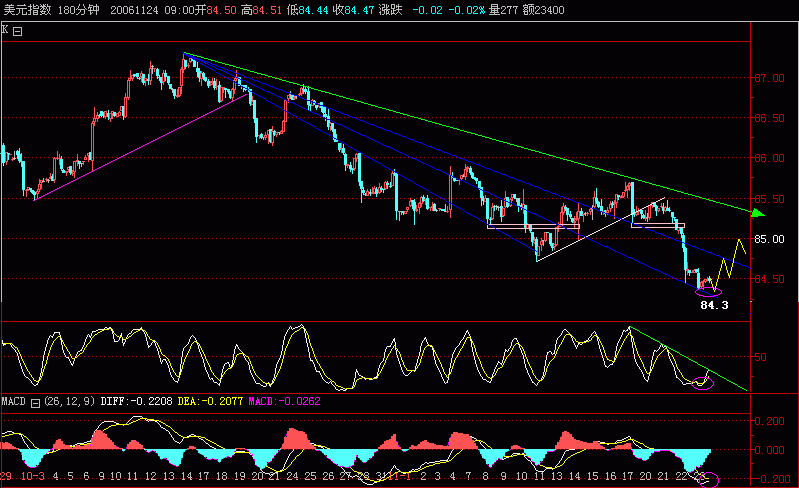Click date 24 on the time axis
This screenshot has height=488, width=799.
point(292,476)
